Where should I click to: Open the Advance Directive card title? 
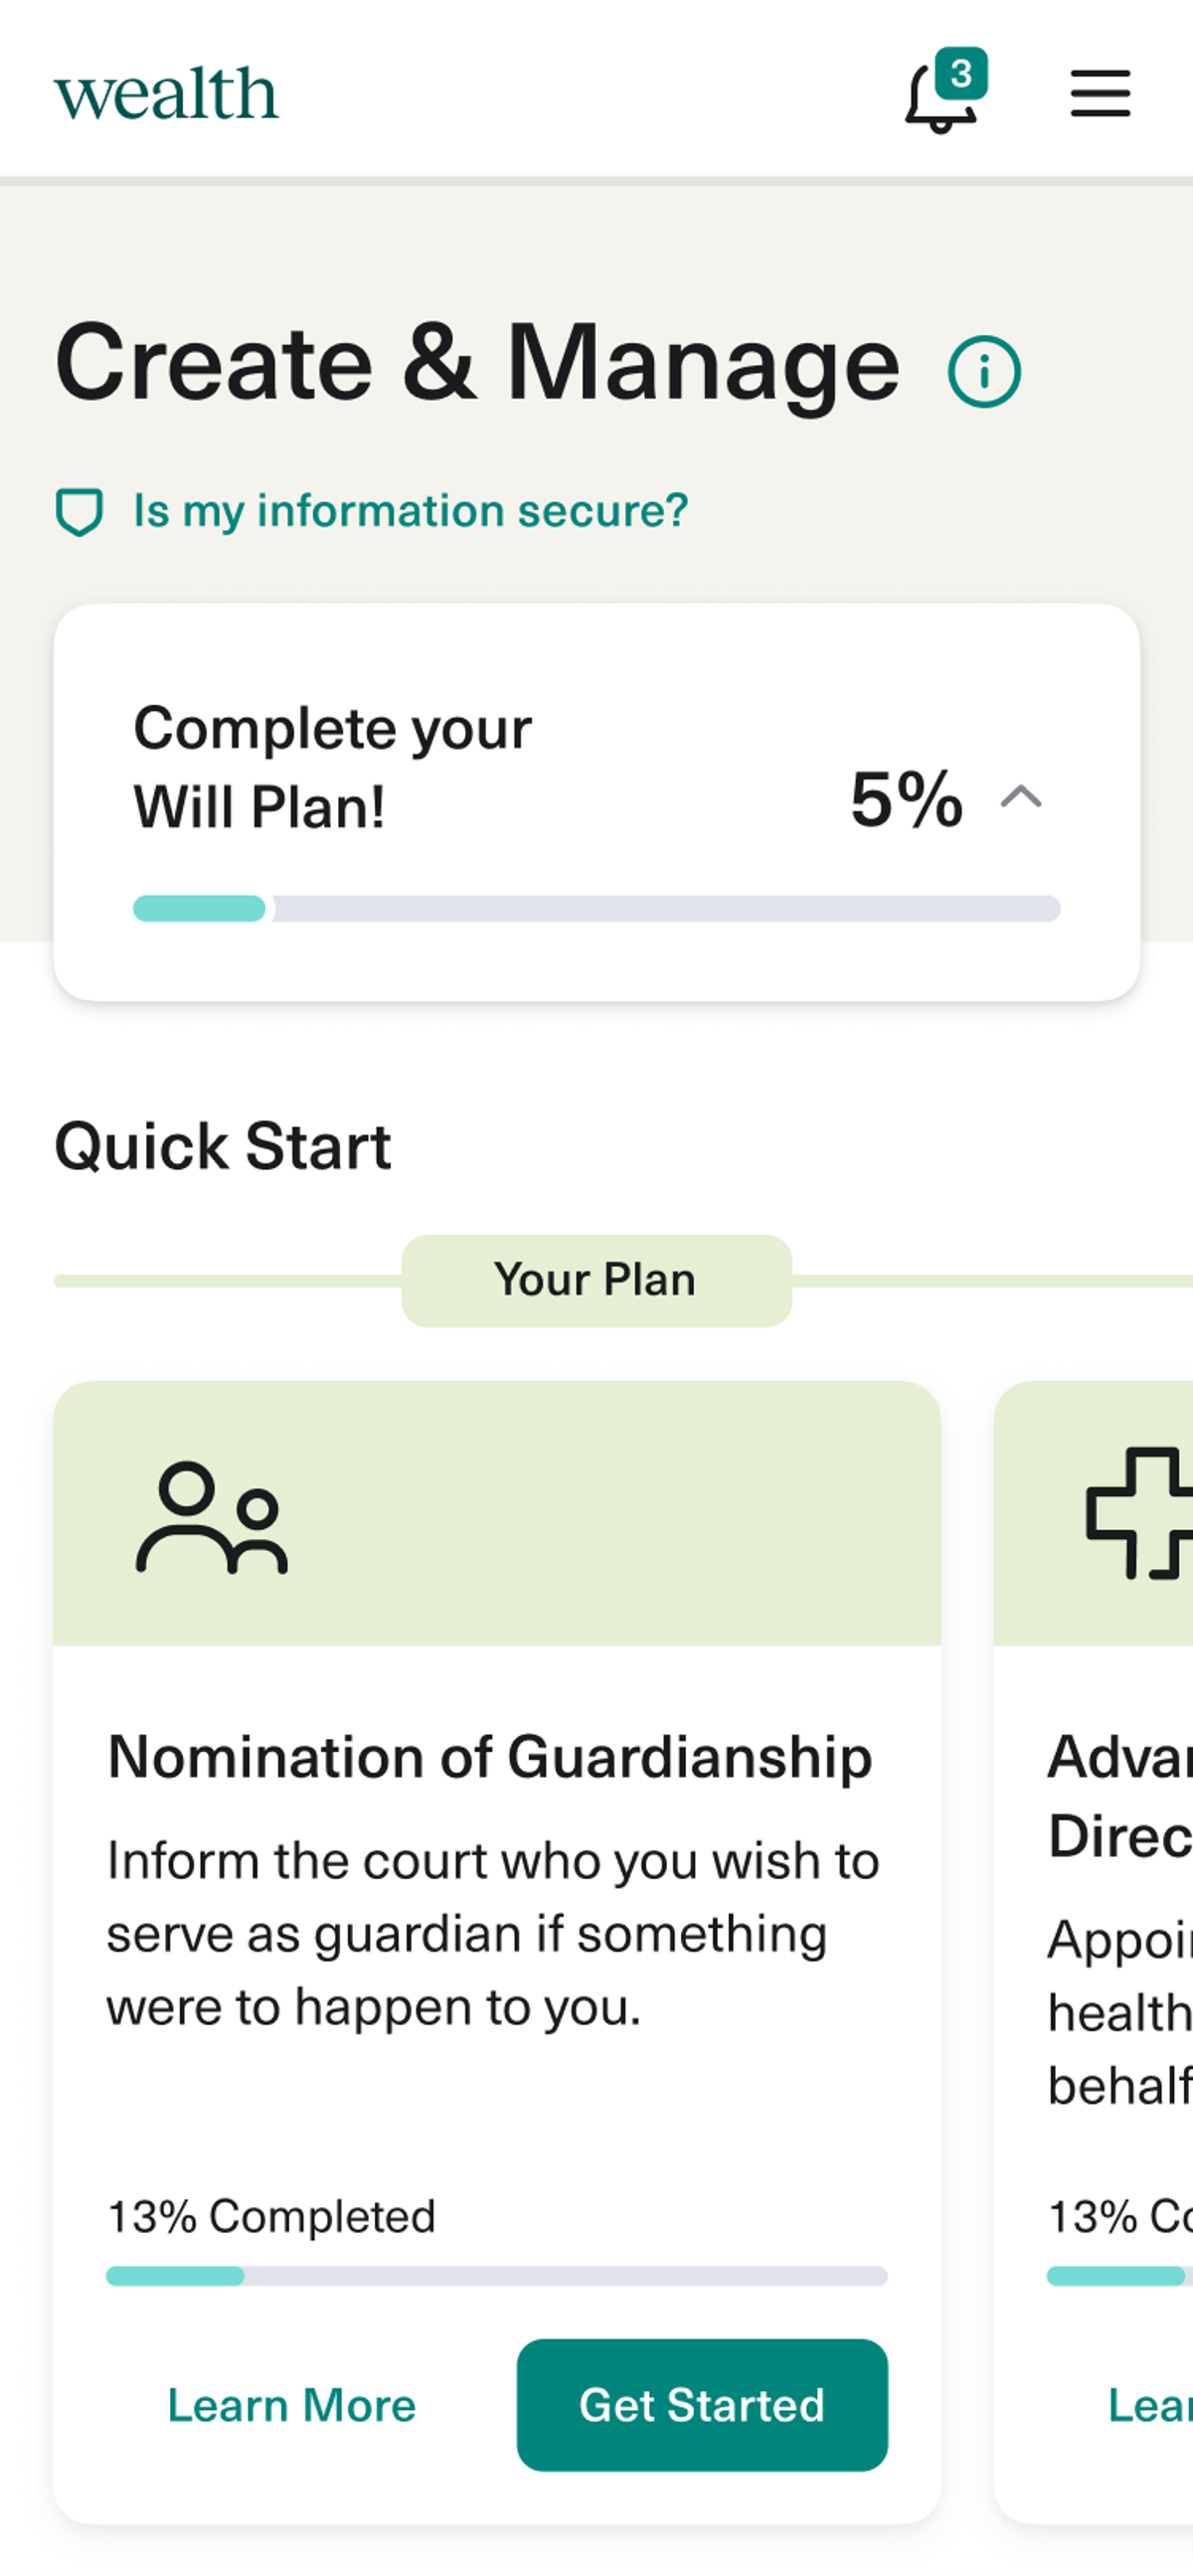point(1120,1796)
